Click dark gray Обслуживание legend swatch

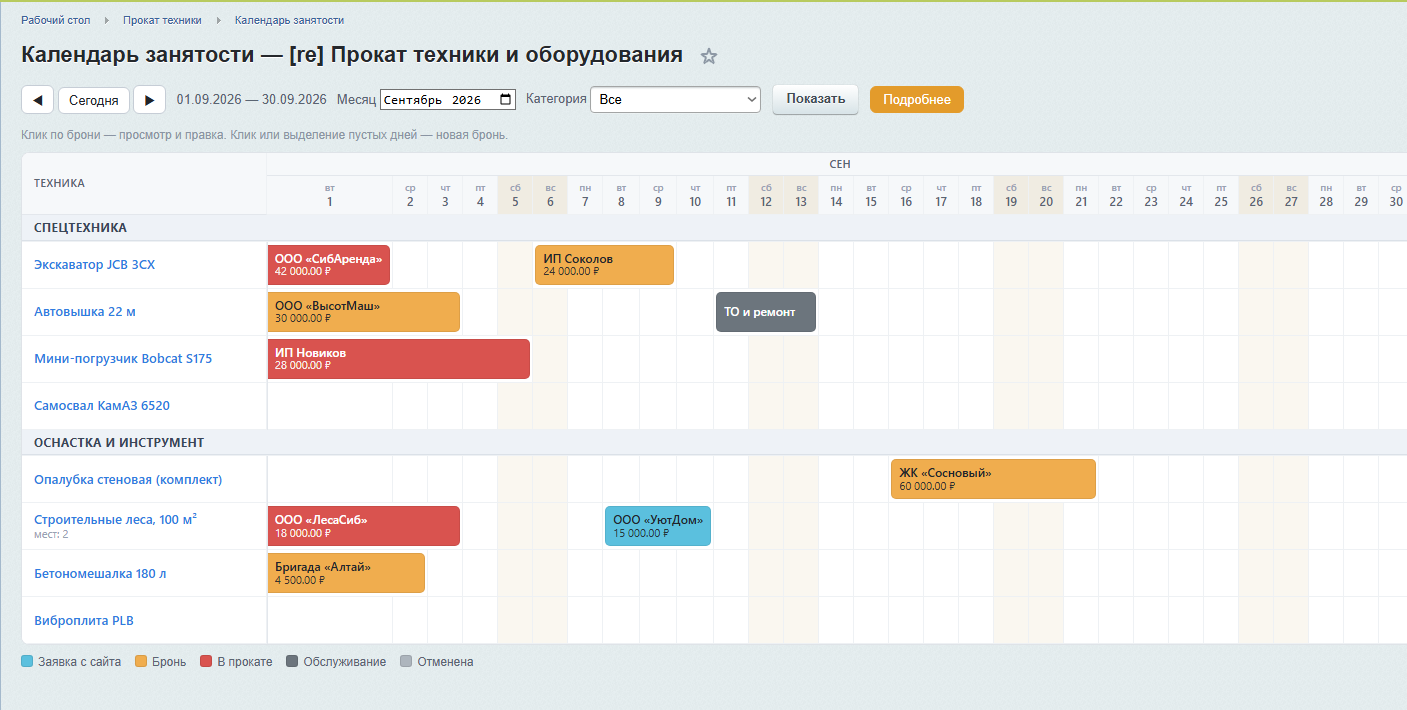click(292, 662)
